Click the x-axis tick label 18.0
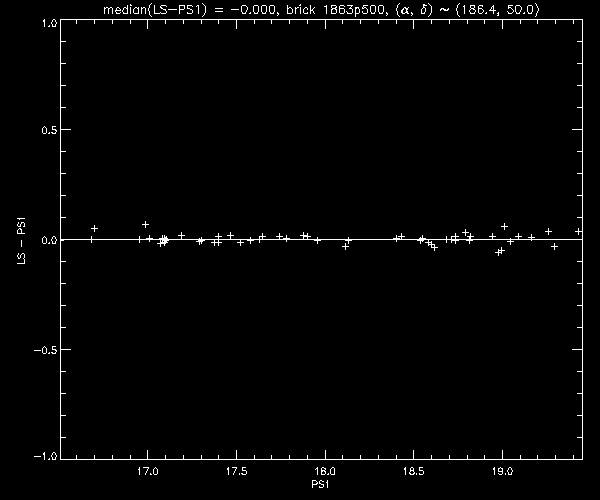The width and height of the screenshot is (600, 500). click(325, 471)
